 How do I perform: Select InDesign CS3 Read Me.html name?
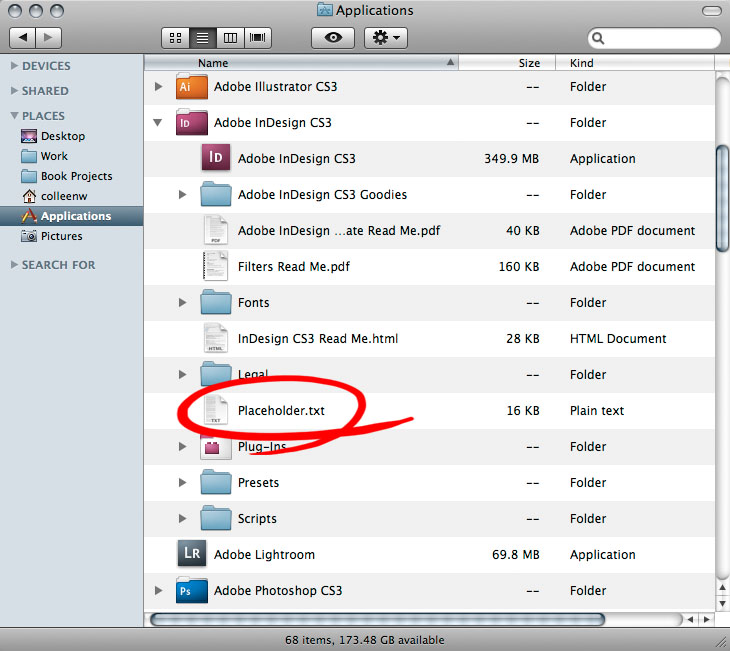point(318,339)
